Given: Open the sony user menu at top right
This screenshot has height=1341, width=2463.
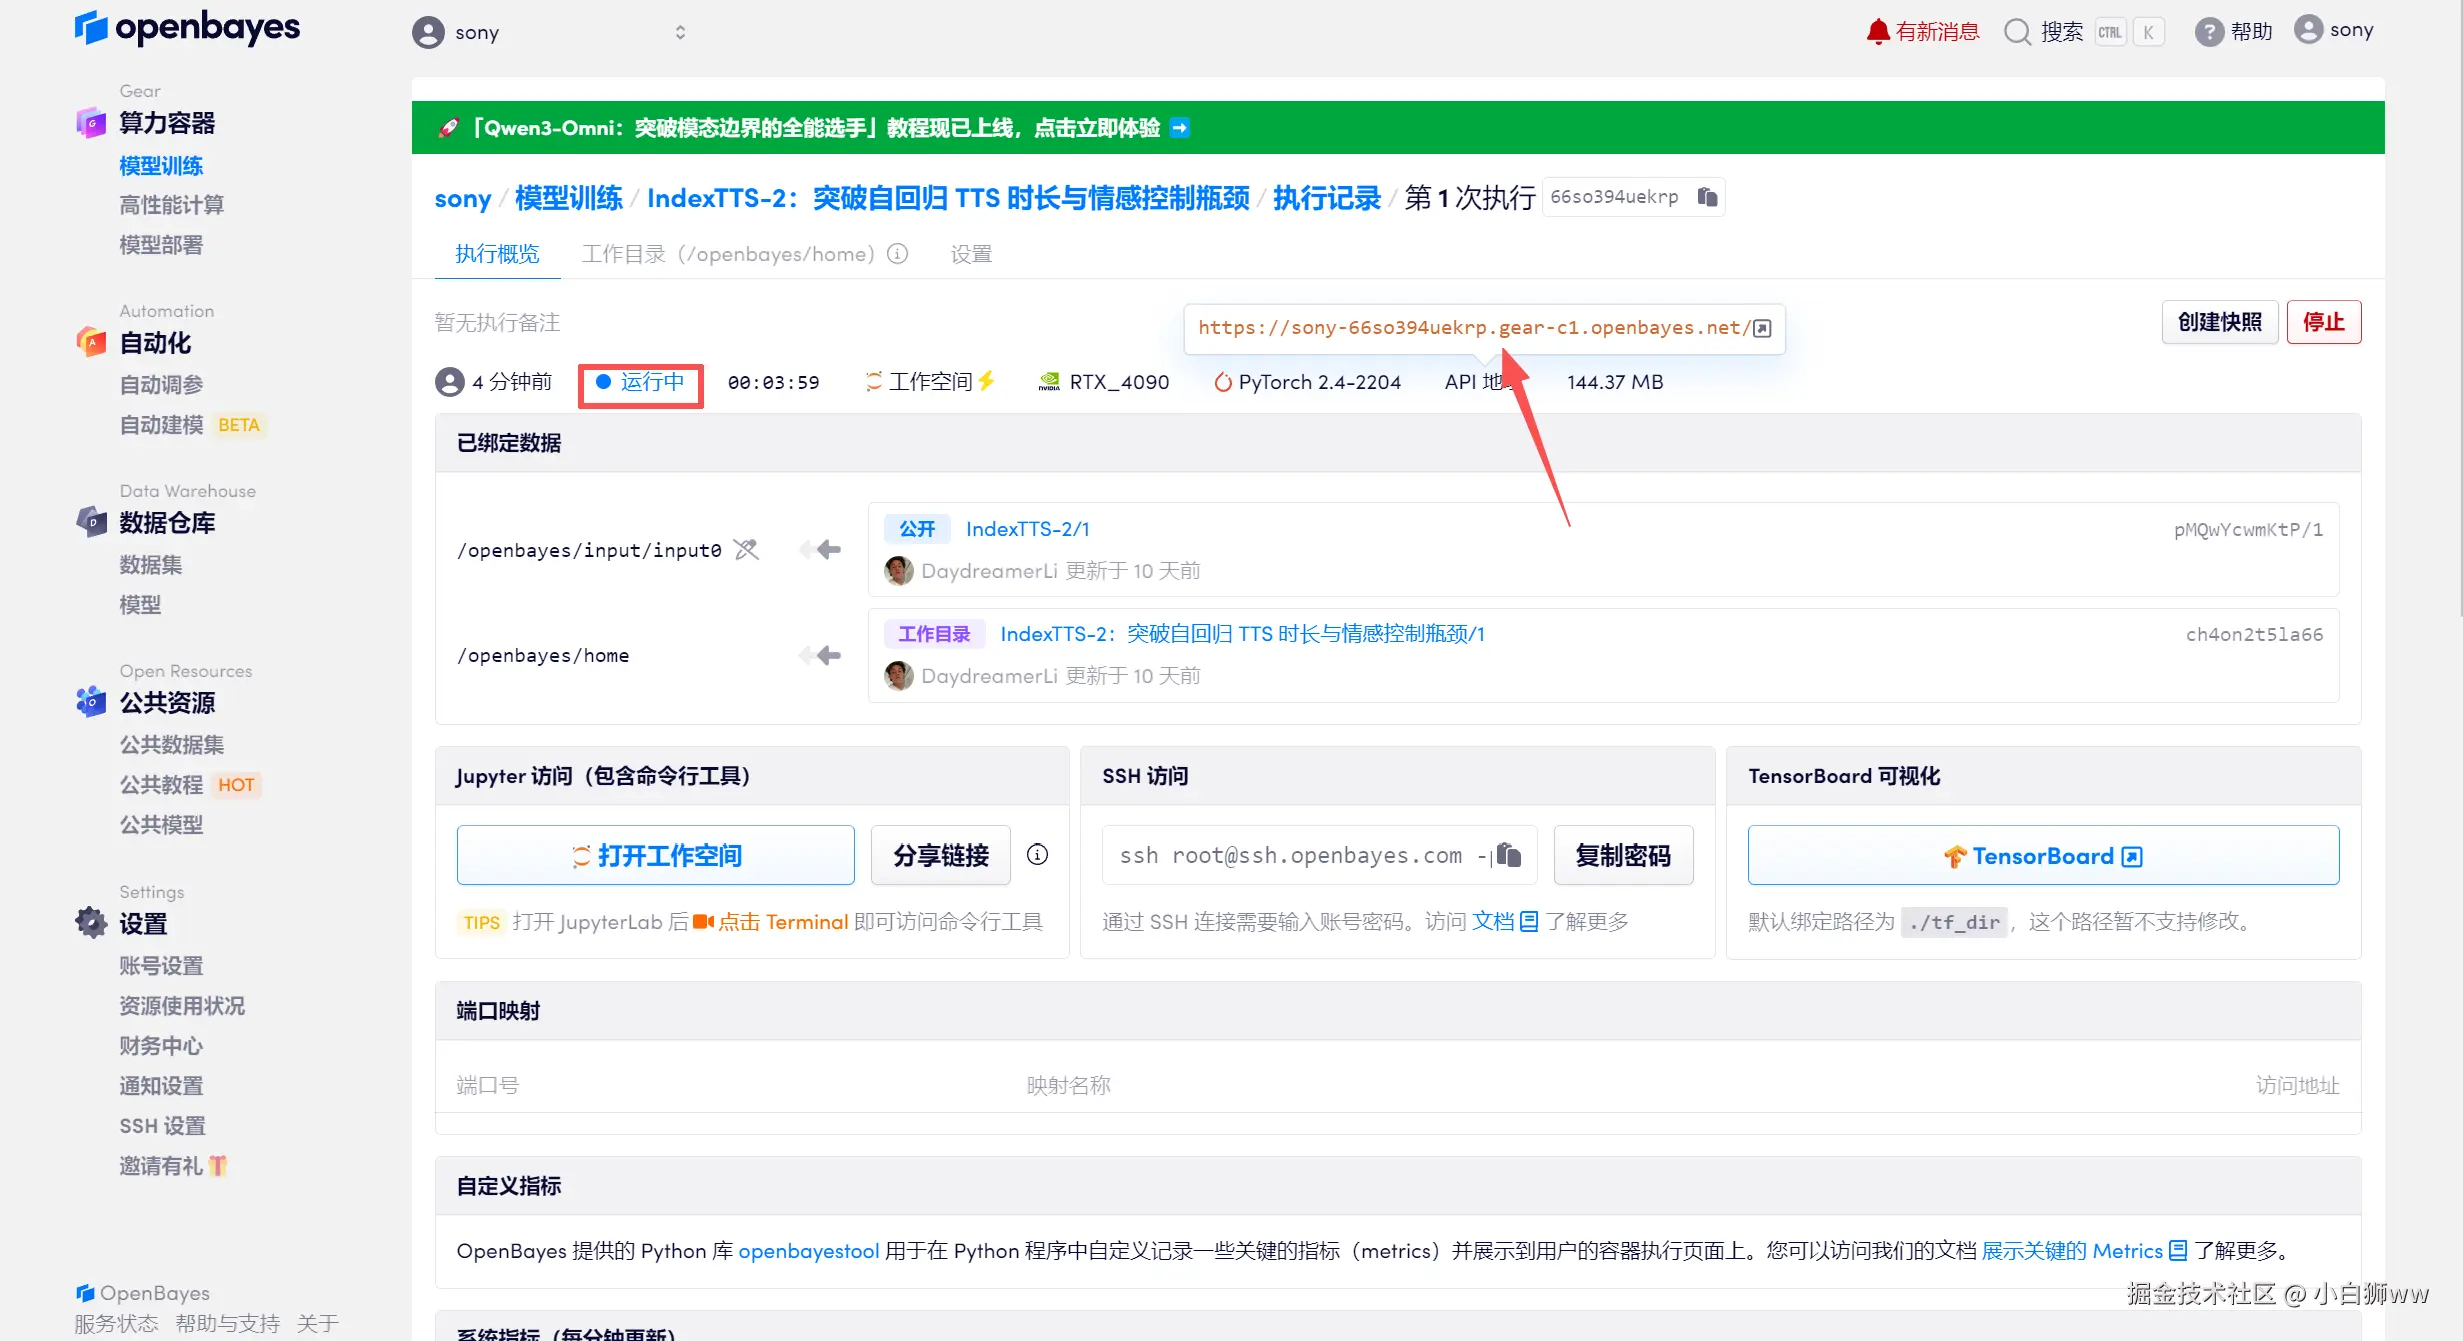Looking at the screenshot, I should coord(2334,30).
